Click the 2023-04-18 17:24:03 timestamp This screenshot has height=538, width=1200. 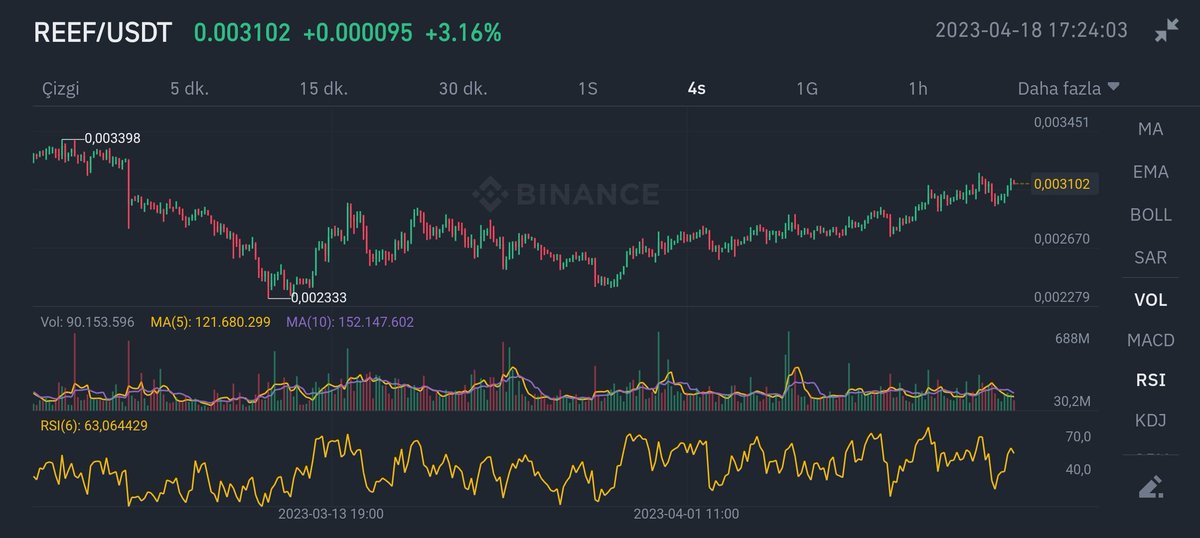click(1031, 30)
